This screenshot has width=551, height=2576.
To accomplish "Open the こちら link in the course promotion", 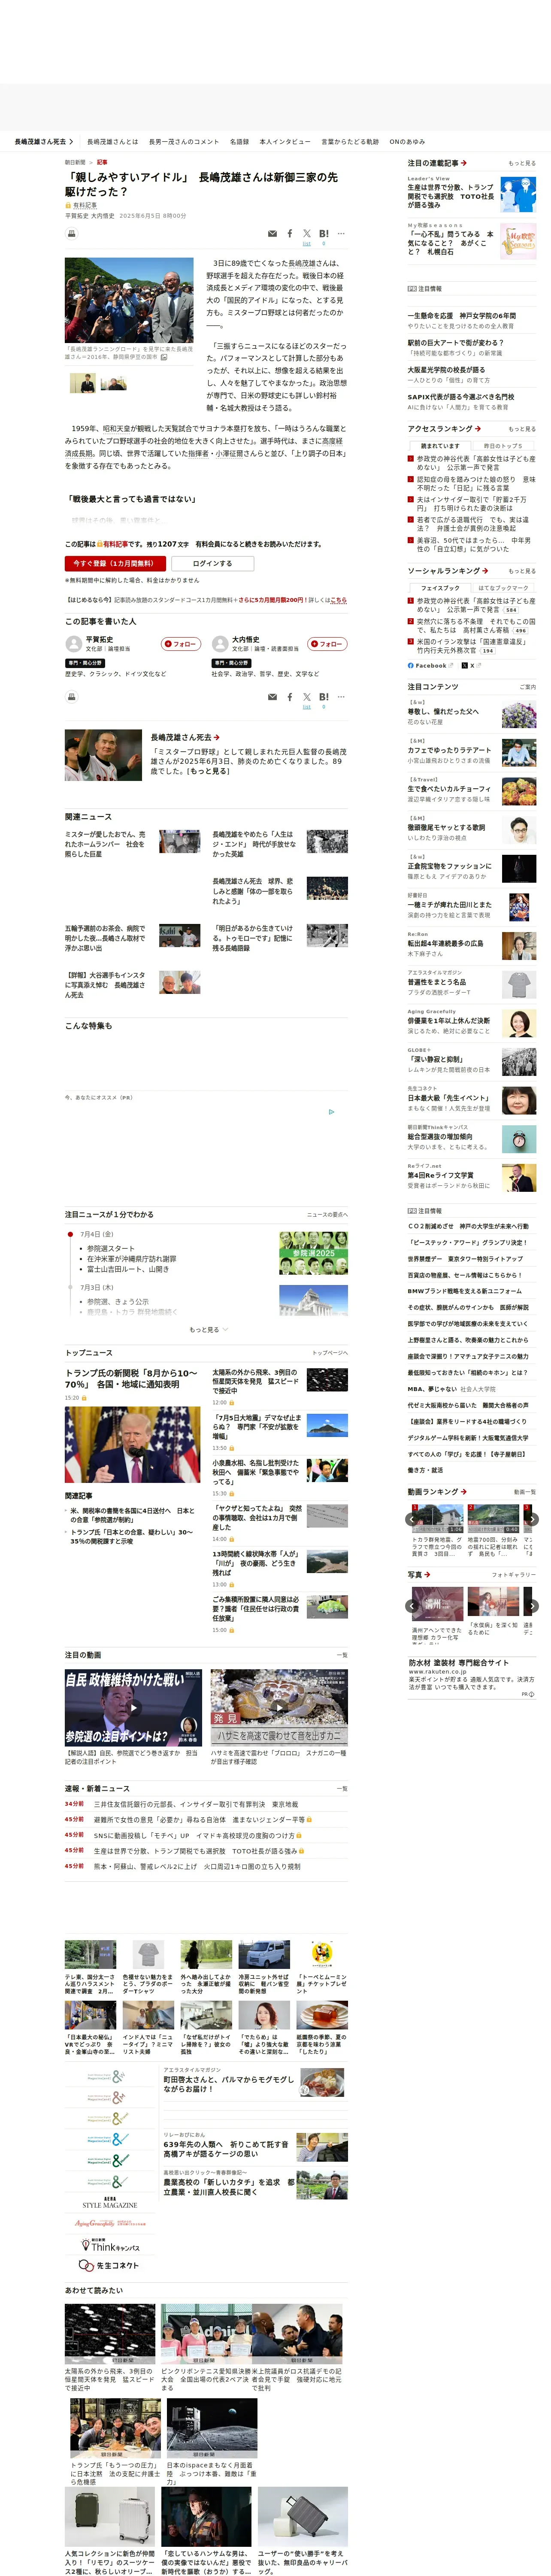I will tap(338, 600).
